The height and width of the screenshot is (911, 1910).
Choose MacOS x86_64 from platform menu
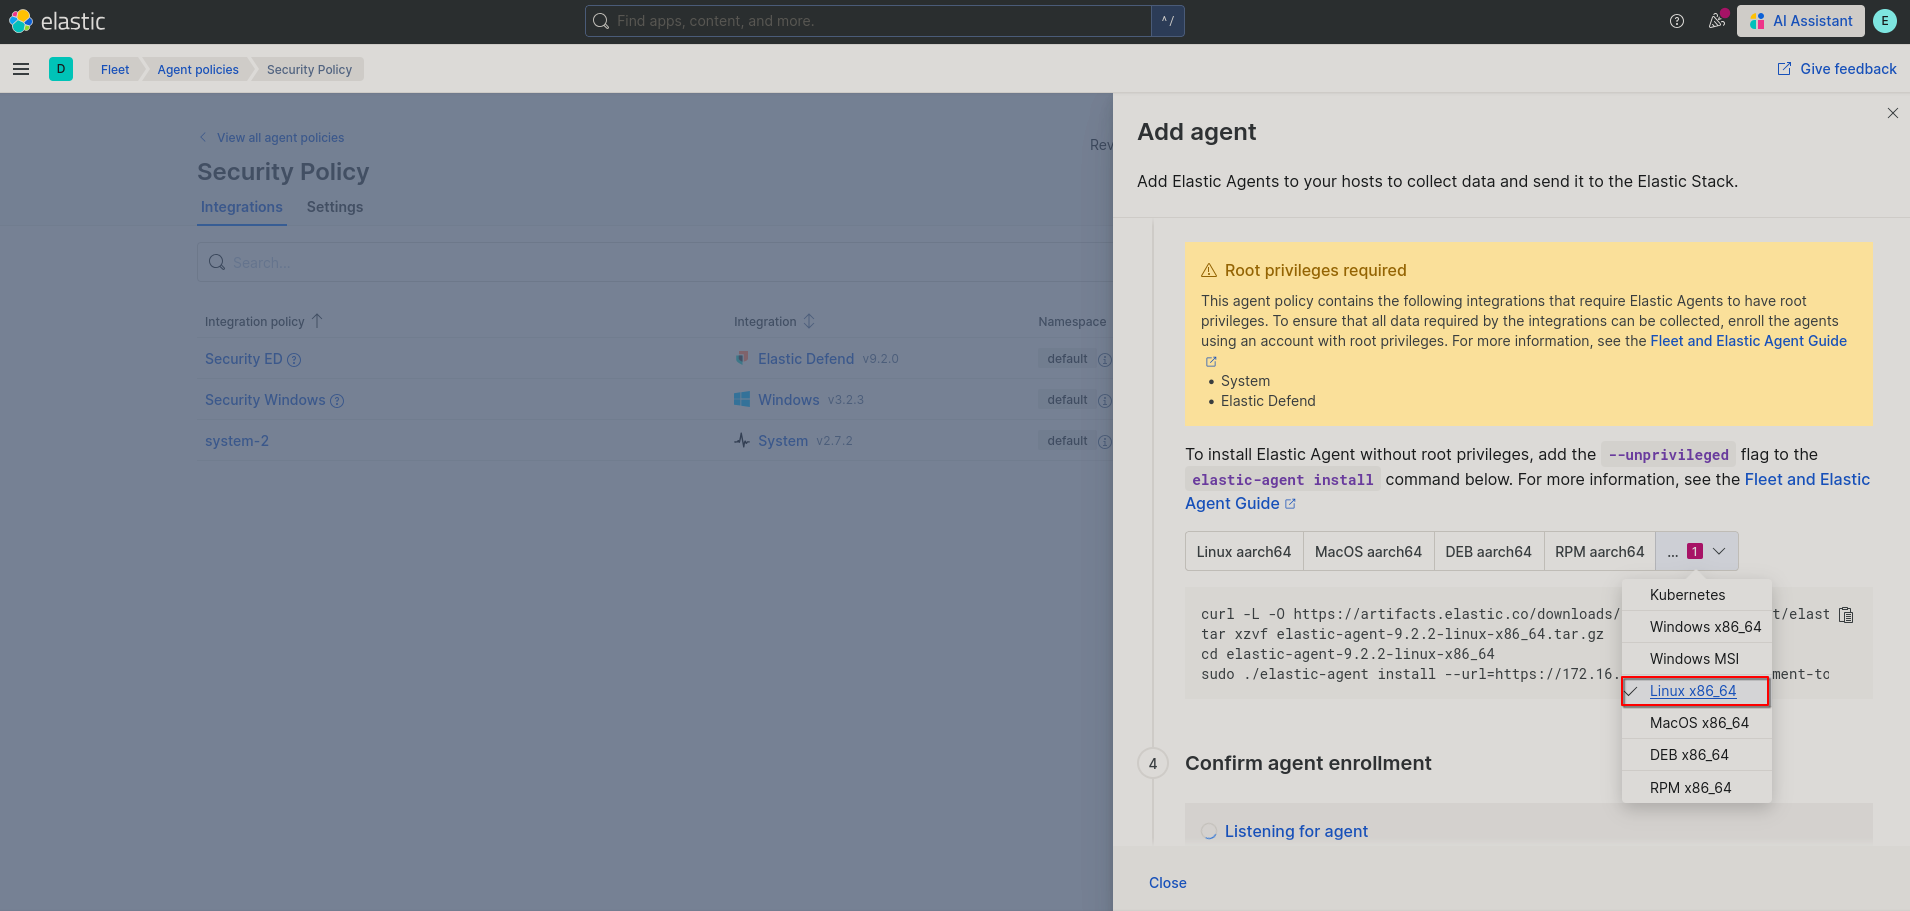point(1697,723)
